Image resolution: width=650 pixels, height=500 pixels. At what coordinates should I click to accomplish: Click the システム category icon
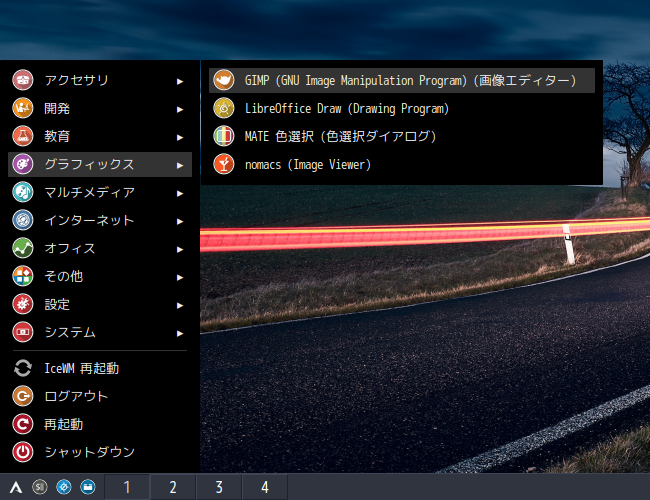pyautogui.click(x=23, y=332)
